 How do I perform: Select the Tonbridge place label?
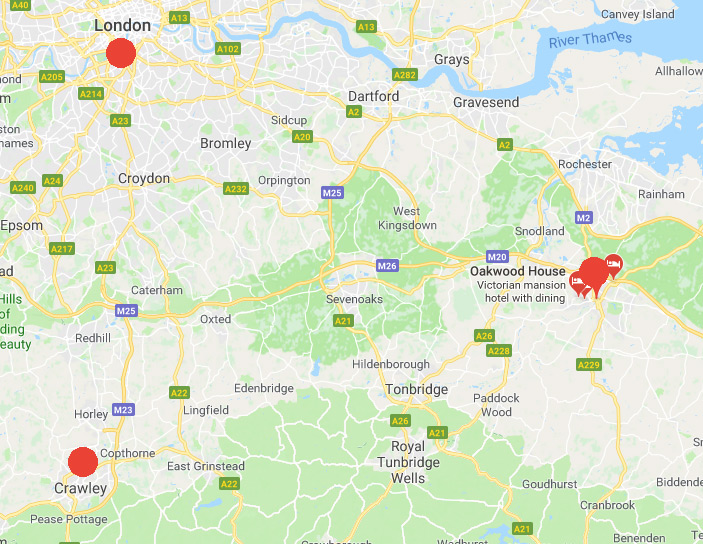point(417,389)
